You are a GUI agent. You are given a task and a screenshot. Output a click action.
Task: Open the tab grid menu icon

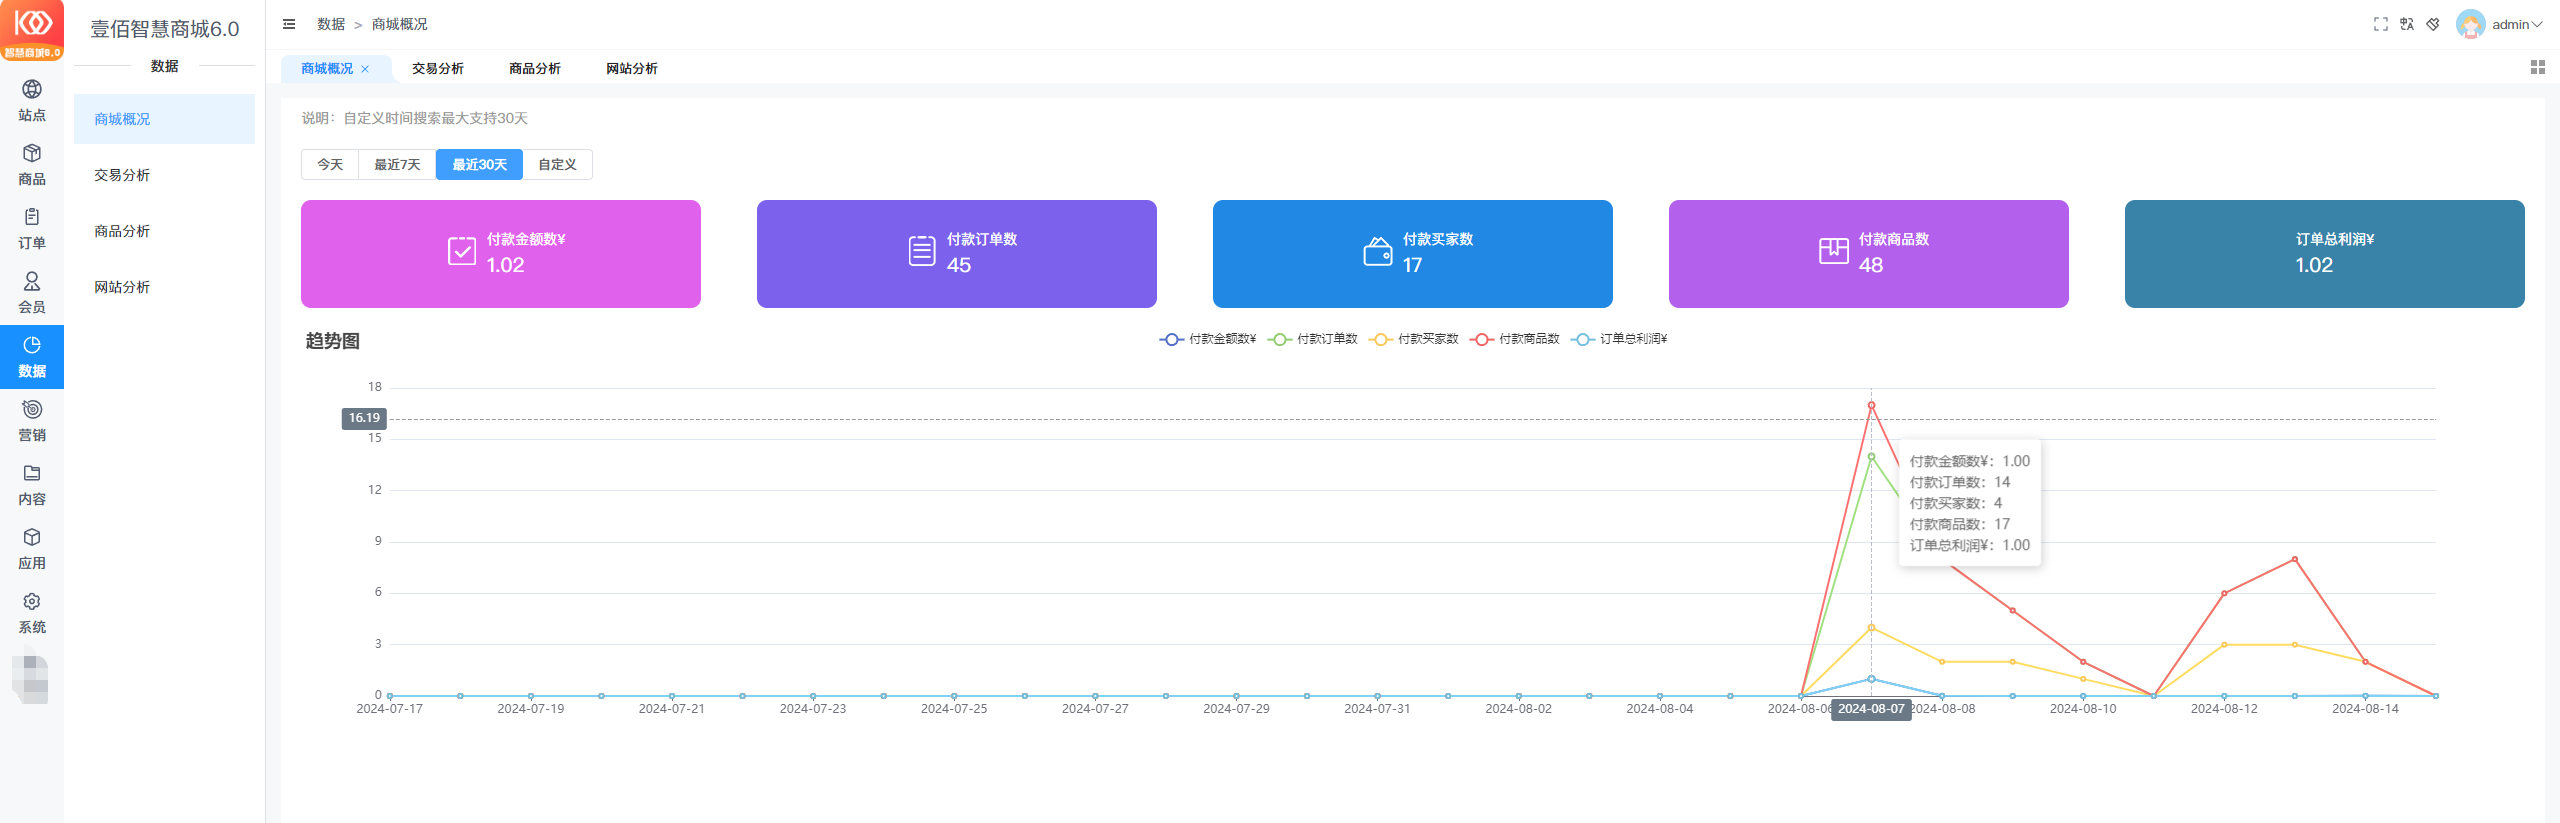2537,67
